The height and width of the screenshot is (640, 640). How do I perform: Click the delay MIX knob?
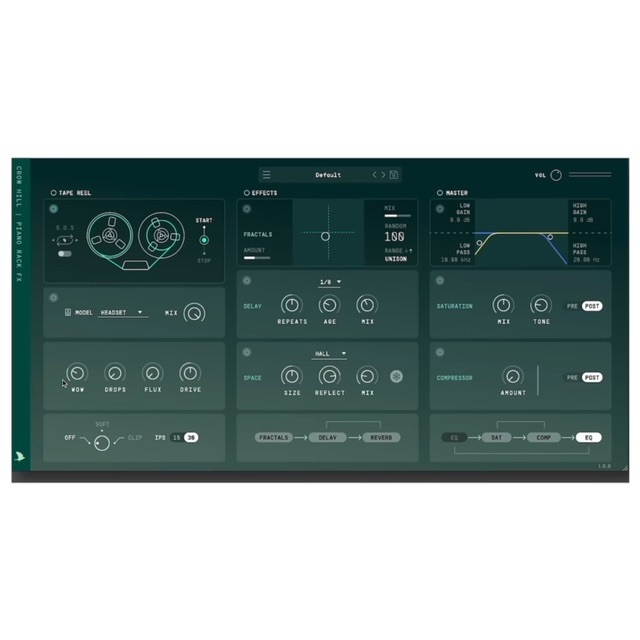(x=367, y=305)
